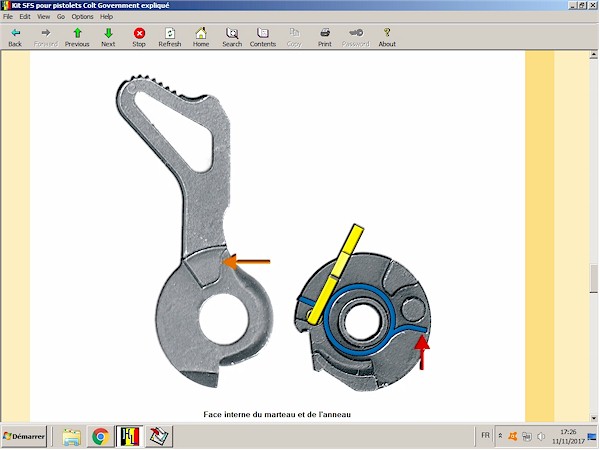Click the hammer part image
Screen dimensions: 600x450
point(194,231)
